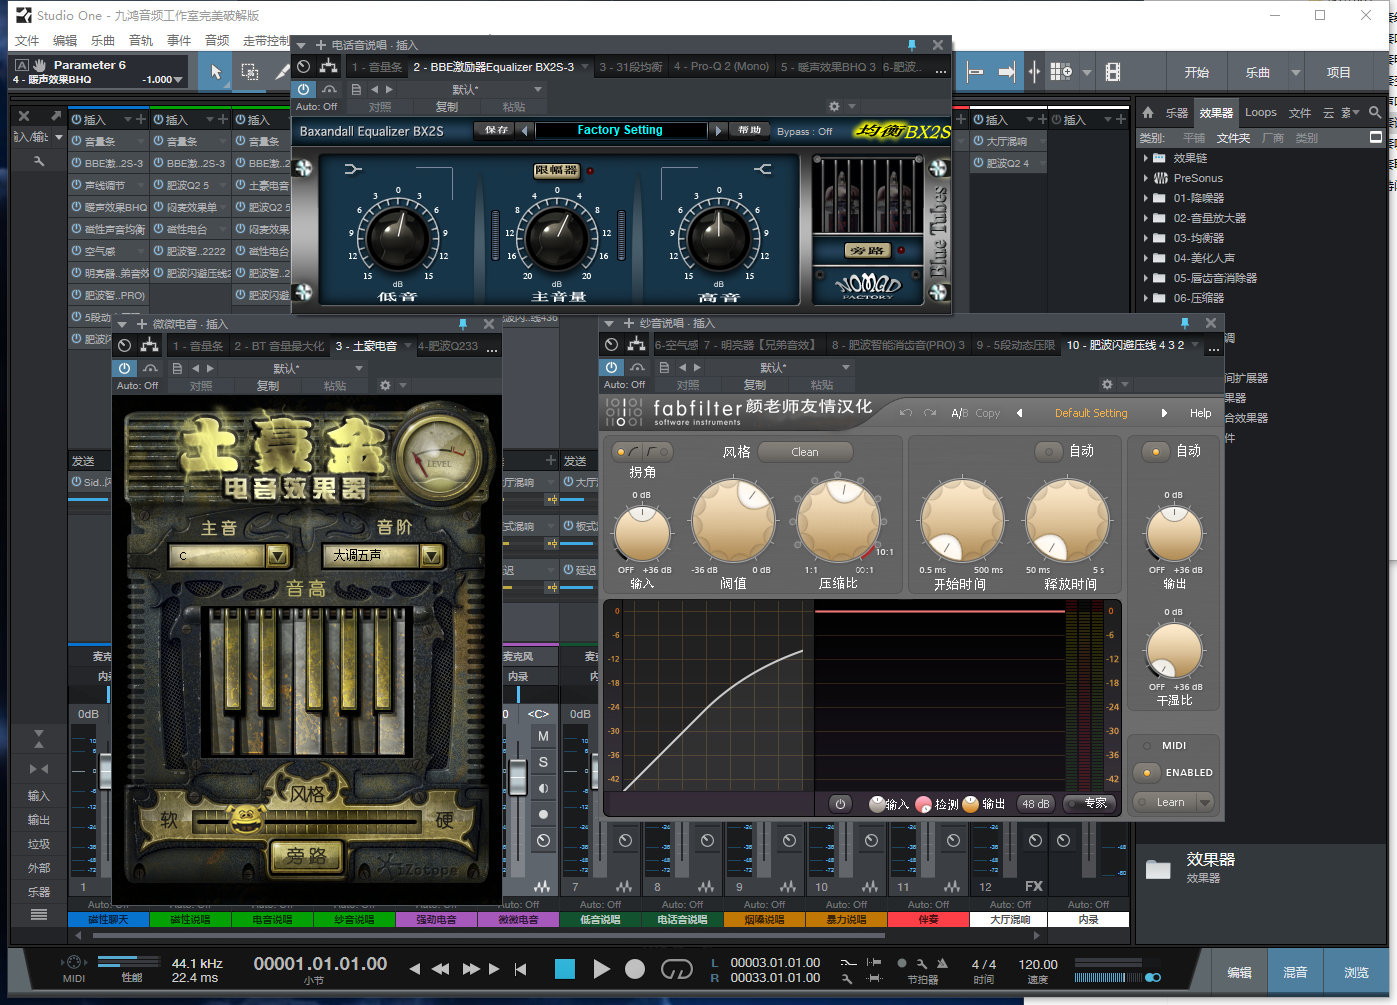Open the fabfilter plugin's gear settings
Viewport: 1397px width, 1005px height.
pyautogui.click(x=1107, y=384)
